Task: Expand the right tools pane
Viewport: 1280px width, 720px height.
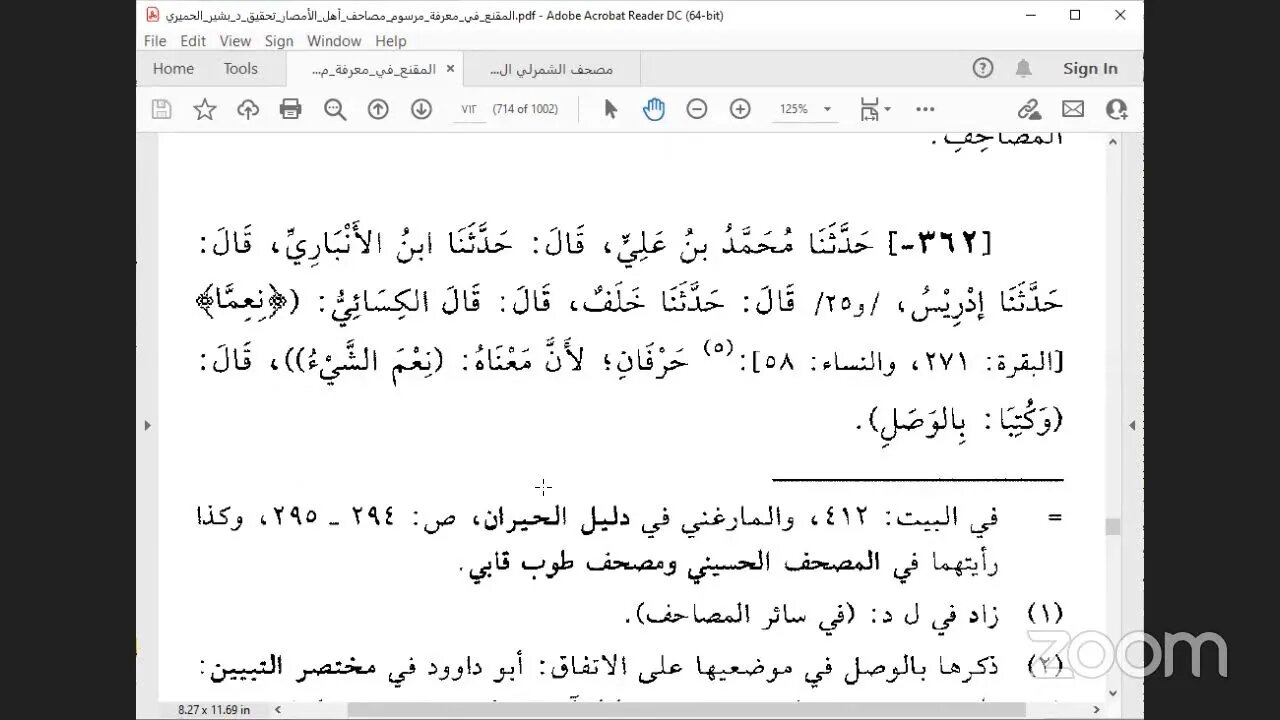Action: (1132, 425)
